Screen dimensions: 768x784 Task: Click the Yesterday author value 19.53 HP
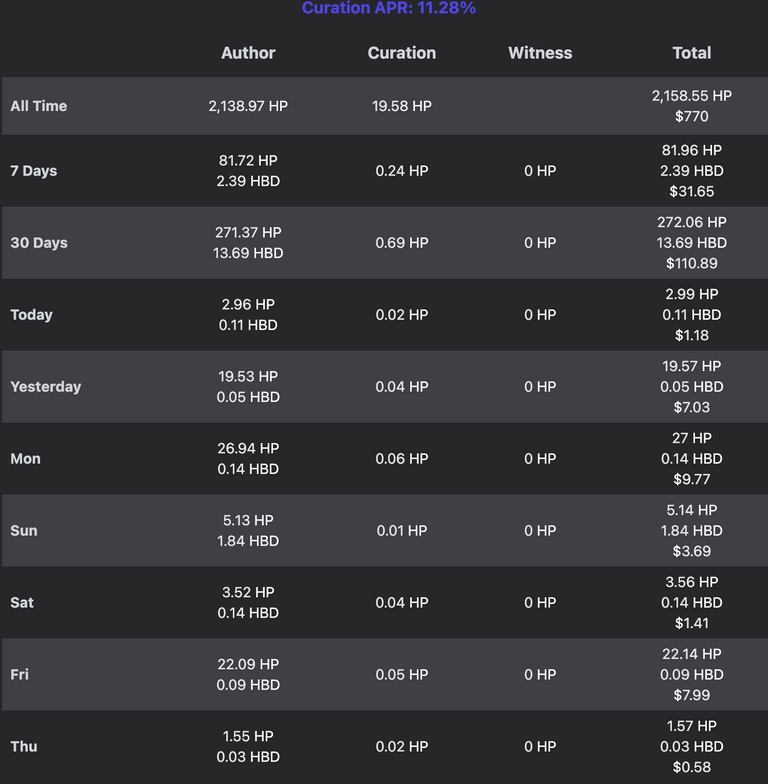(248, 376)
